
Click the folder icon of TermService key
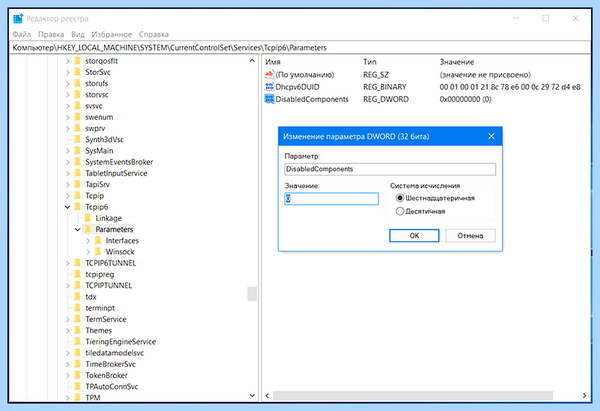click(x=78, y=319)
